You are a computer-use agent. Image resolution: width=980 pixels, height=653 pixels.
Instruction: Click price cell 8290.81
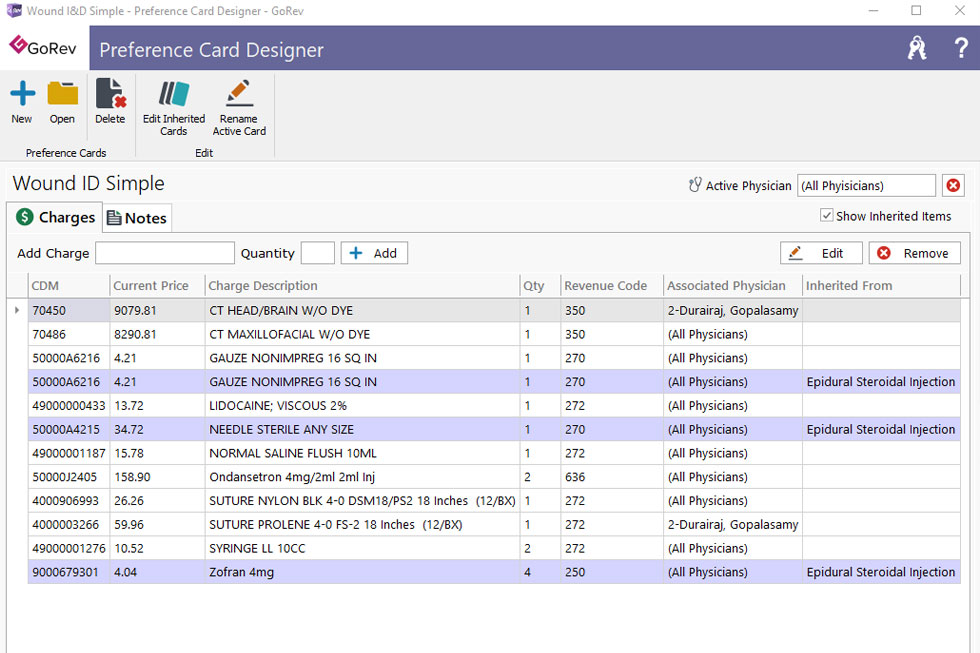[x=158, y=334]
